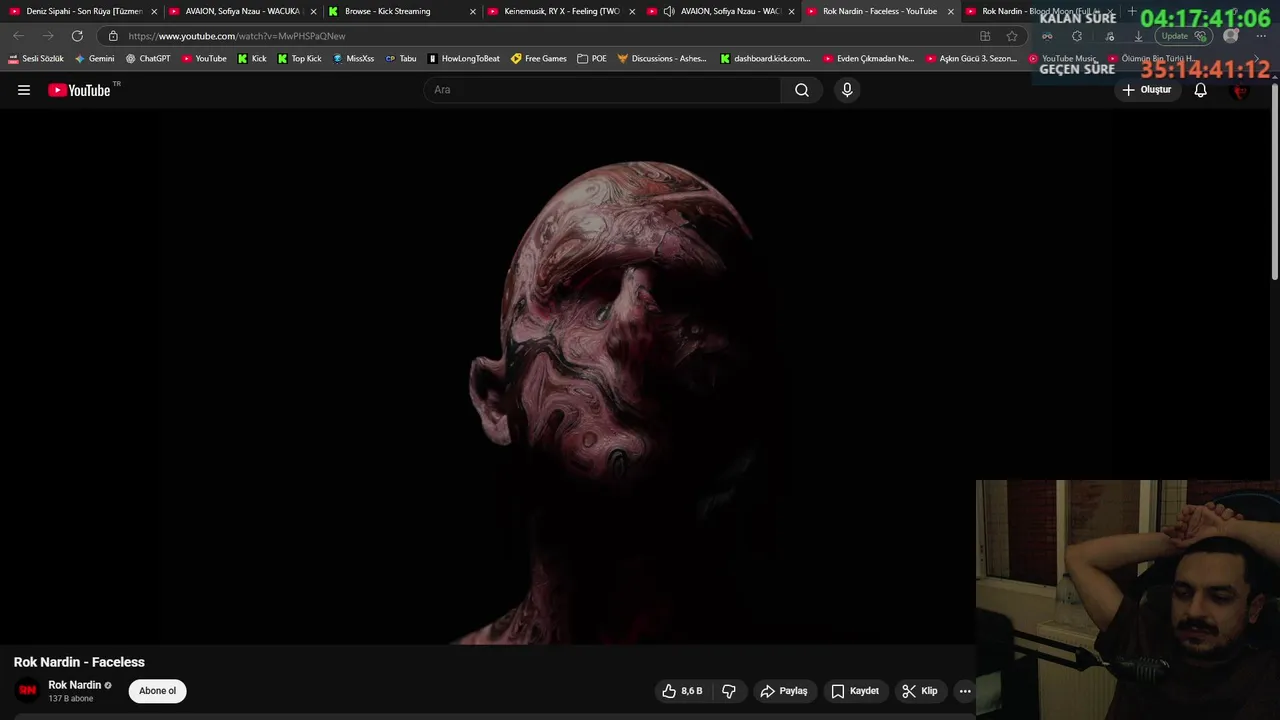Open the Free Games bookmark
Image resolution: width=1280 pixels, height=720 pixels.
(x=538, y=59)
